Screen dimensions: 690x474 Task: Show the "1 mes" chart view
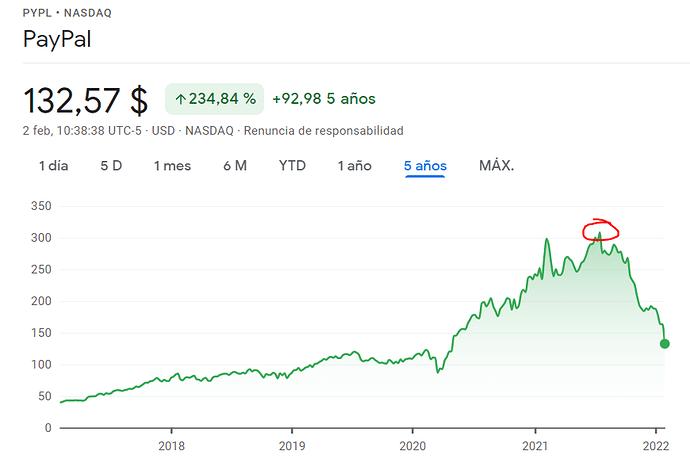pos(172,165)
